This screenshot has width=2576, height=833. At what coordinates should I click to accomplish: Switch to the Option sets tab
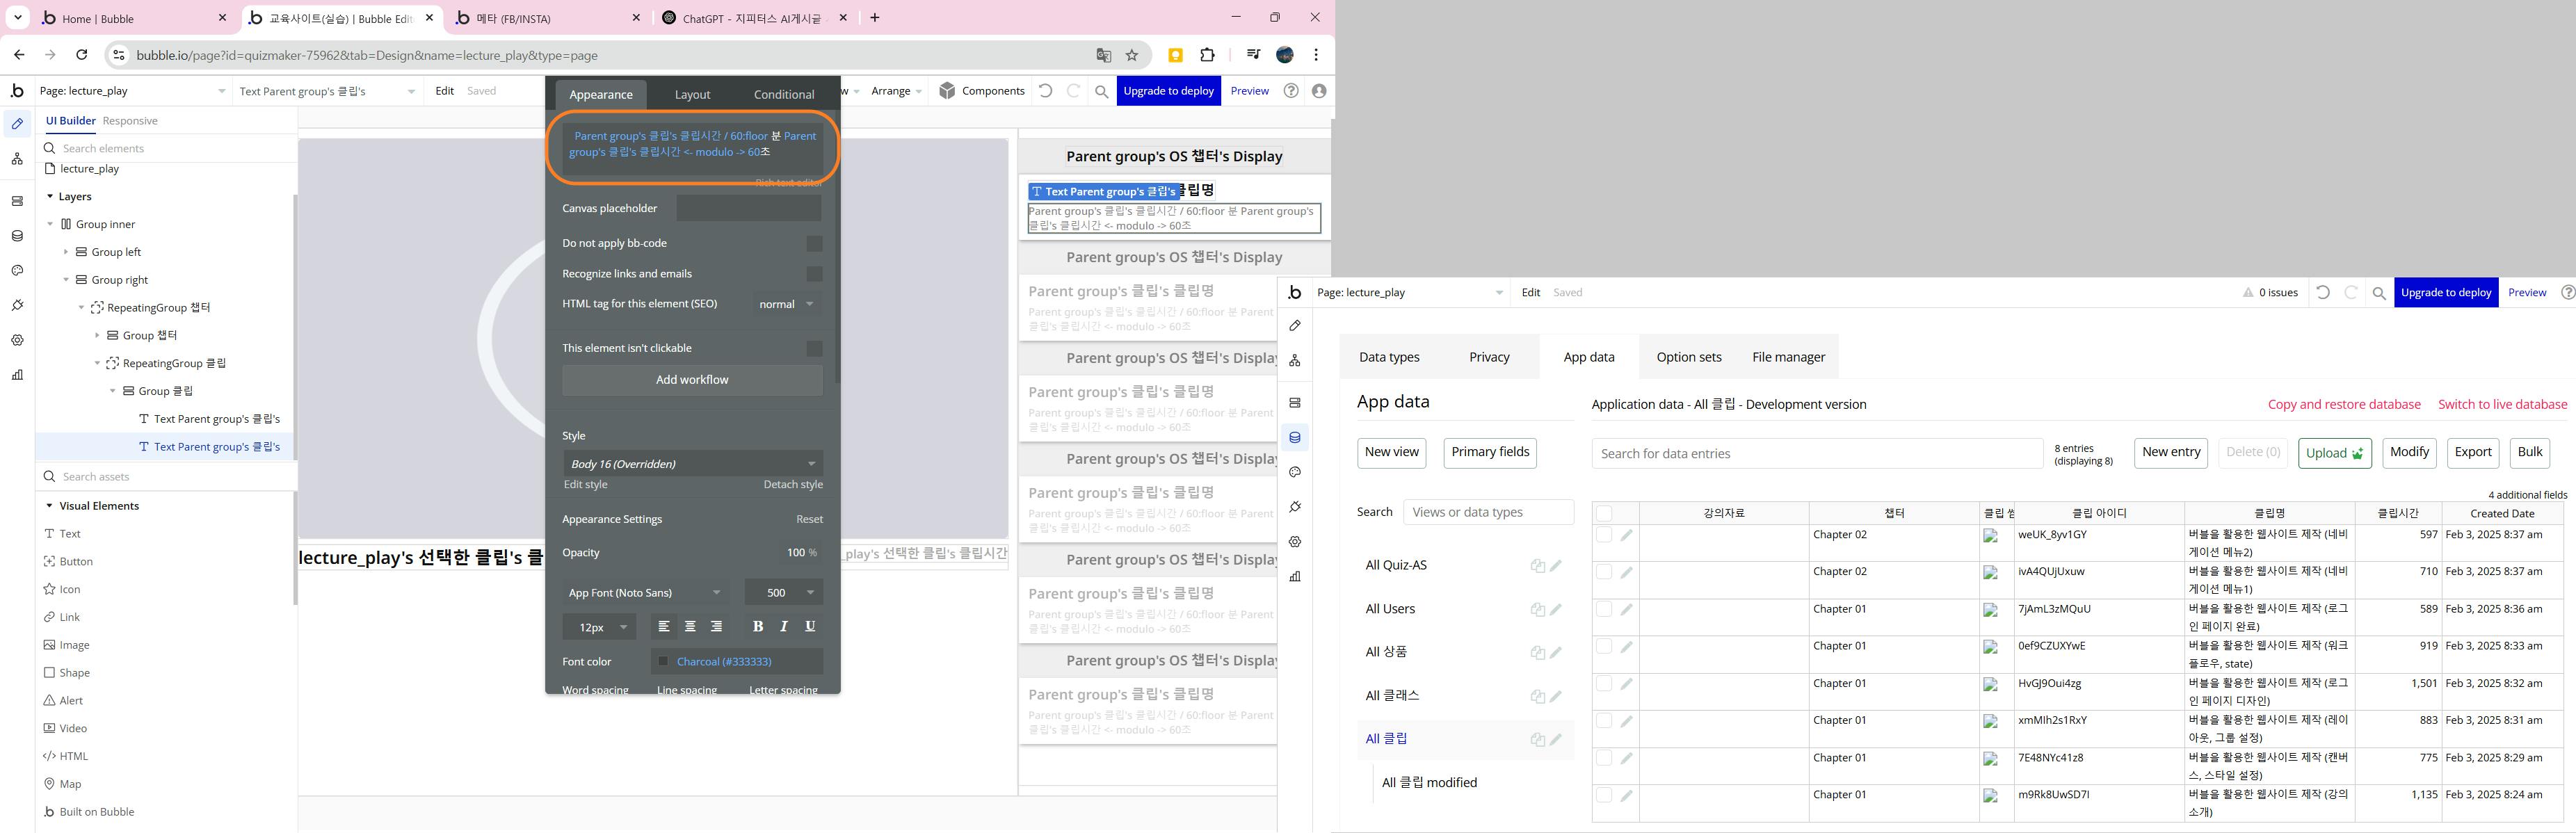1688,357
